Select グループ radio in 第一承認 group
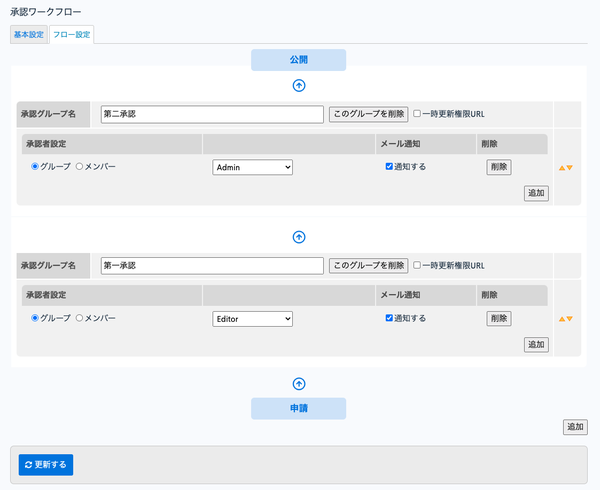600x490 pixels. 35,318
